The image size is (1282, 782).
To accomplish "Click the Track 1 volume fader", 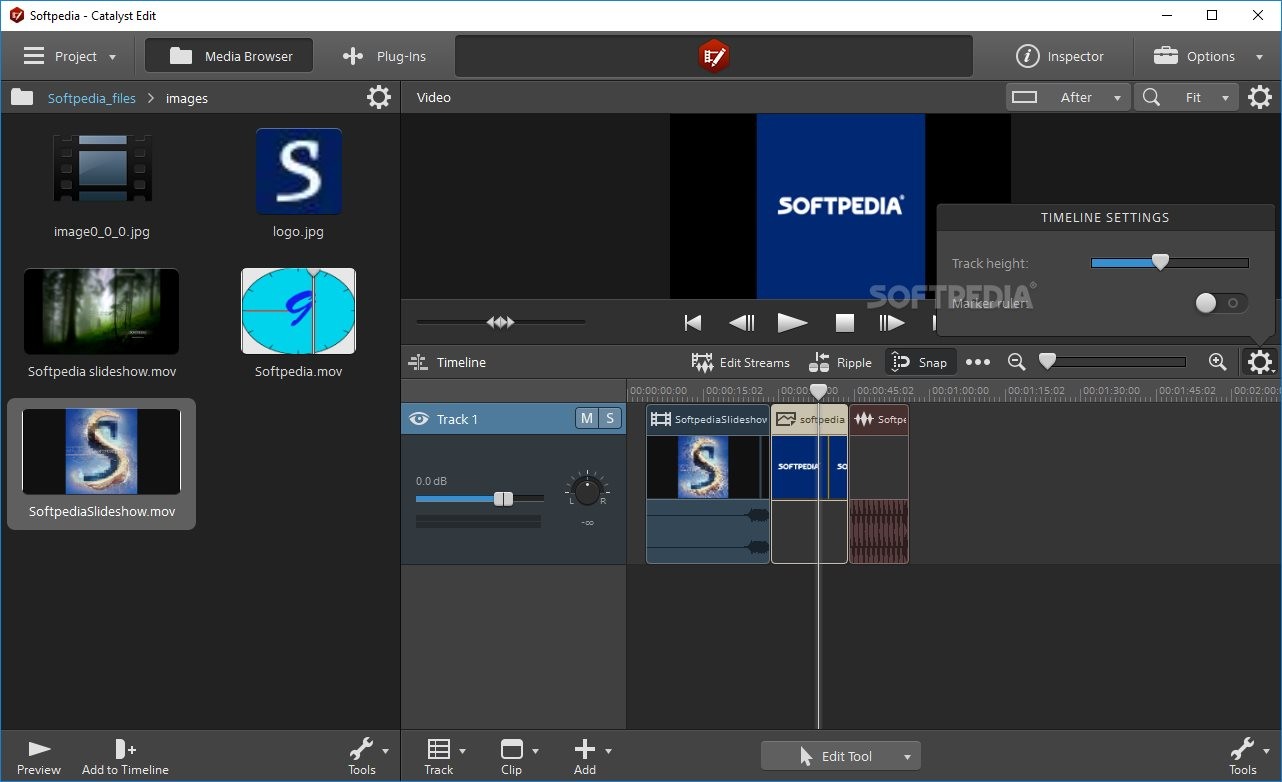I will click(503, 498).
